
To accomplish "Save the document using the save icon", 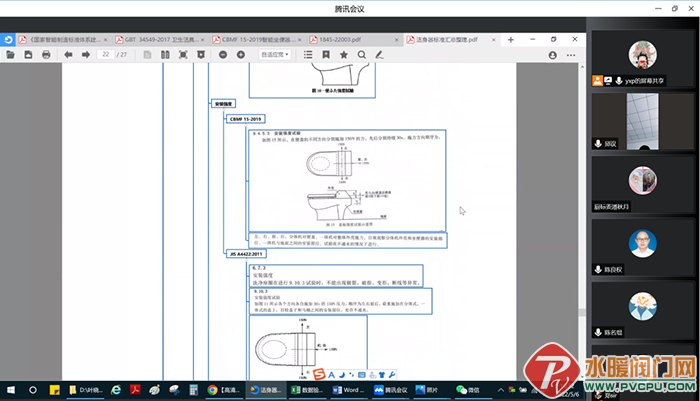I will pos(28,54).
